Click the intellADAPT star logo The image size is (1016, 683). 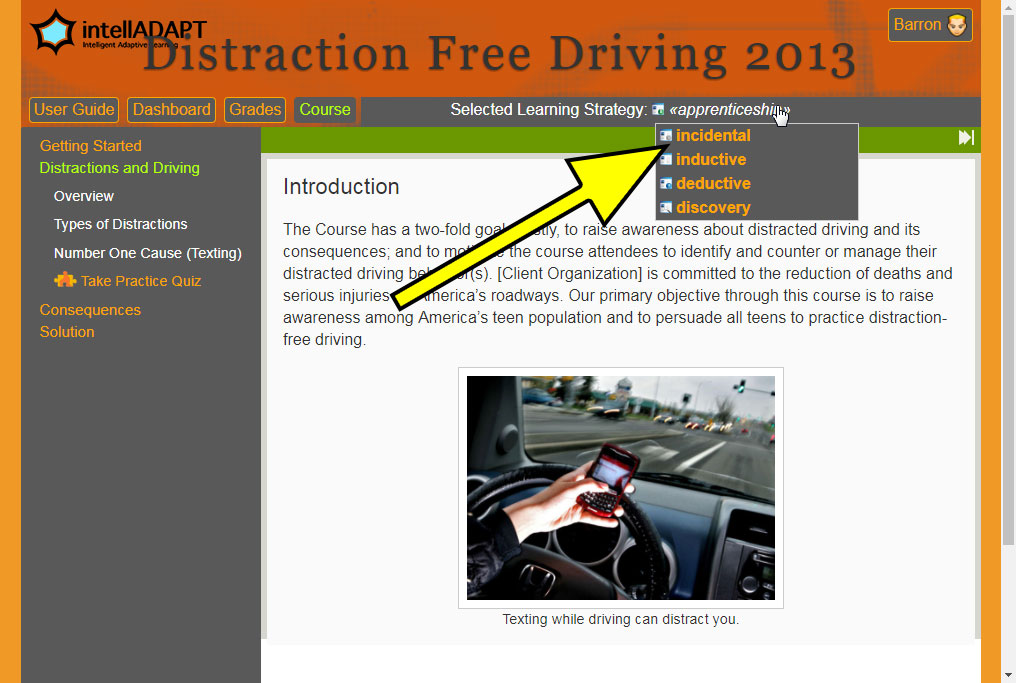coord(53,31)
